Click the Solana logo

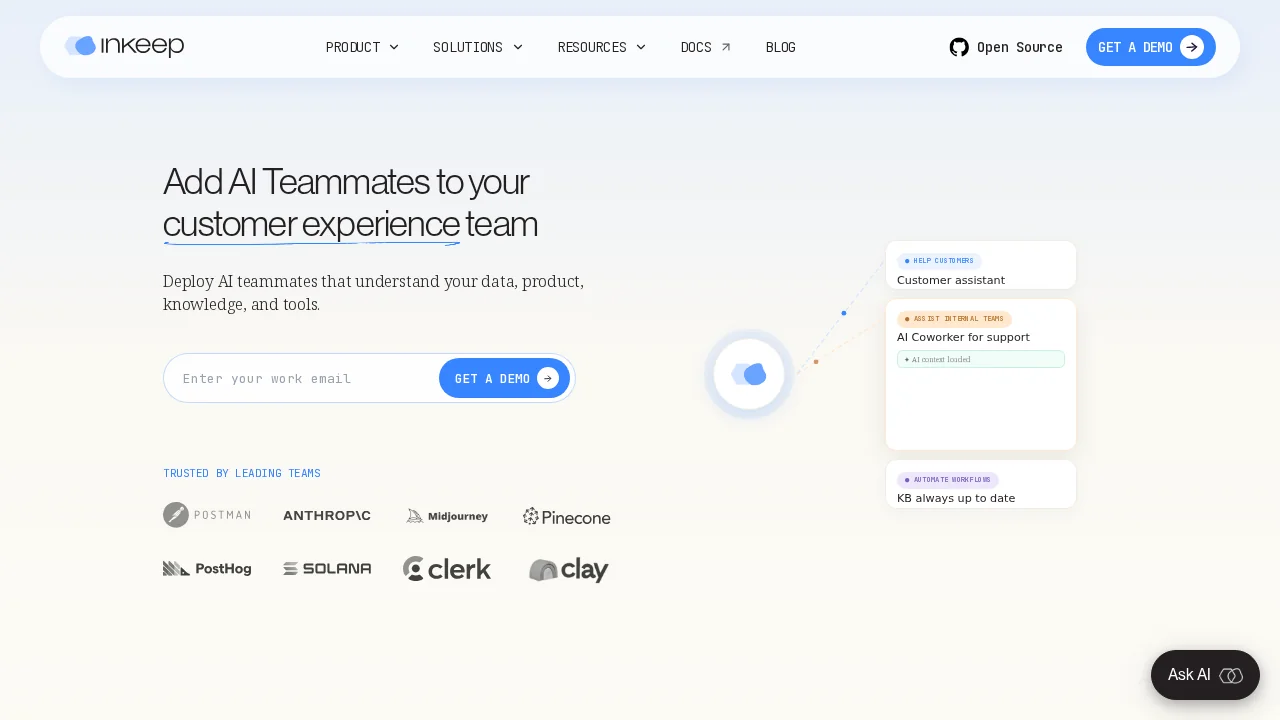[327, 568]
